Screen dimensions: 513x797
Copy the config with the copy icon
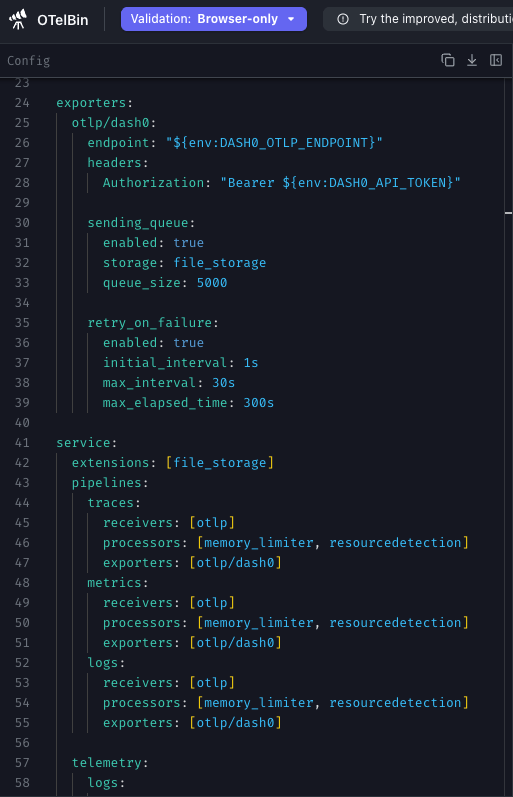(448, 60)
